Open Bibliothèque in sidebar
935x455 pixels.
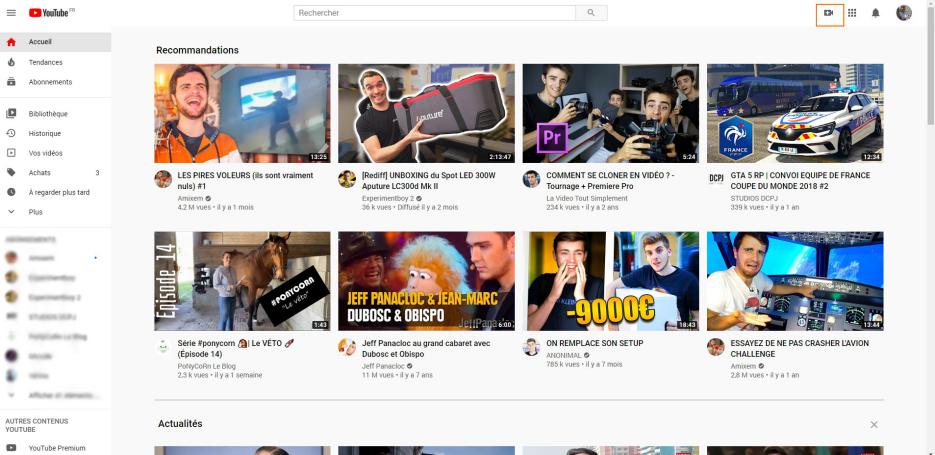coord(48,114)
